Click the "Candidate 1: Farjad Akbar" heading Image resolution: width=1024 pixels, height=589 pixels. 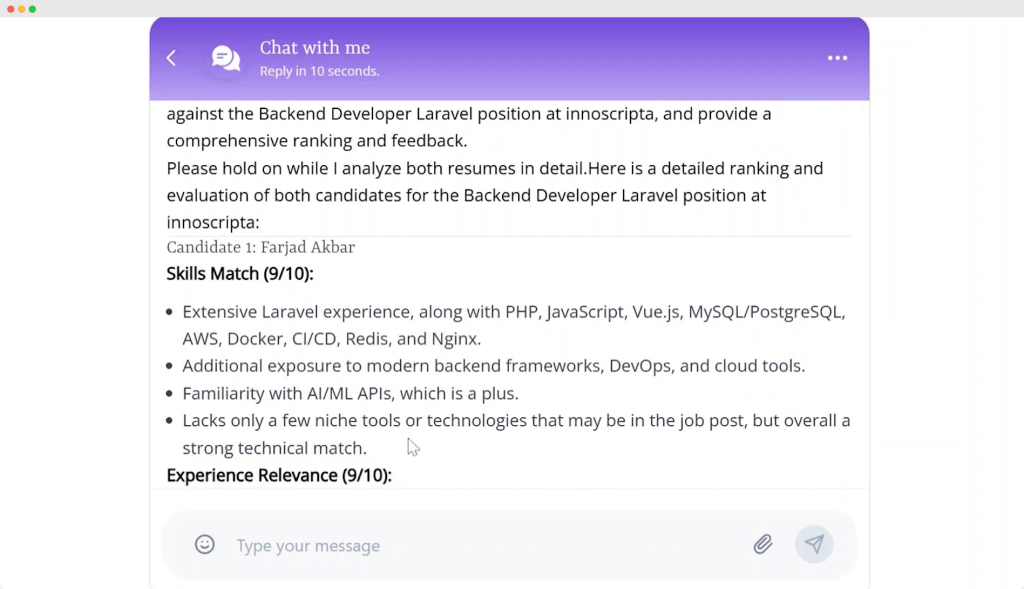261,247
